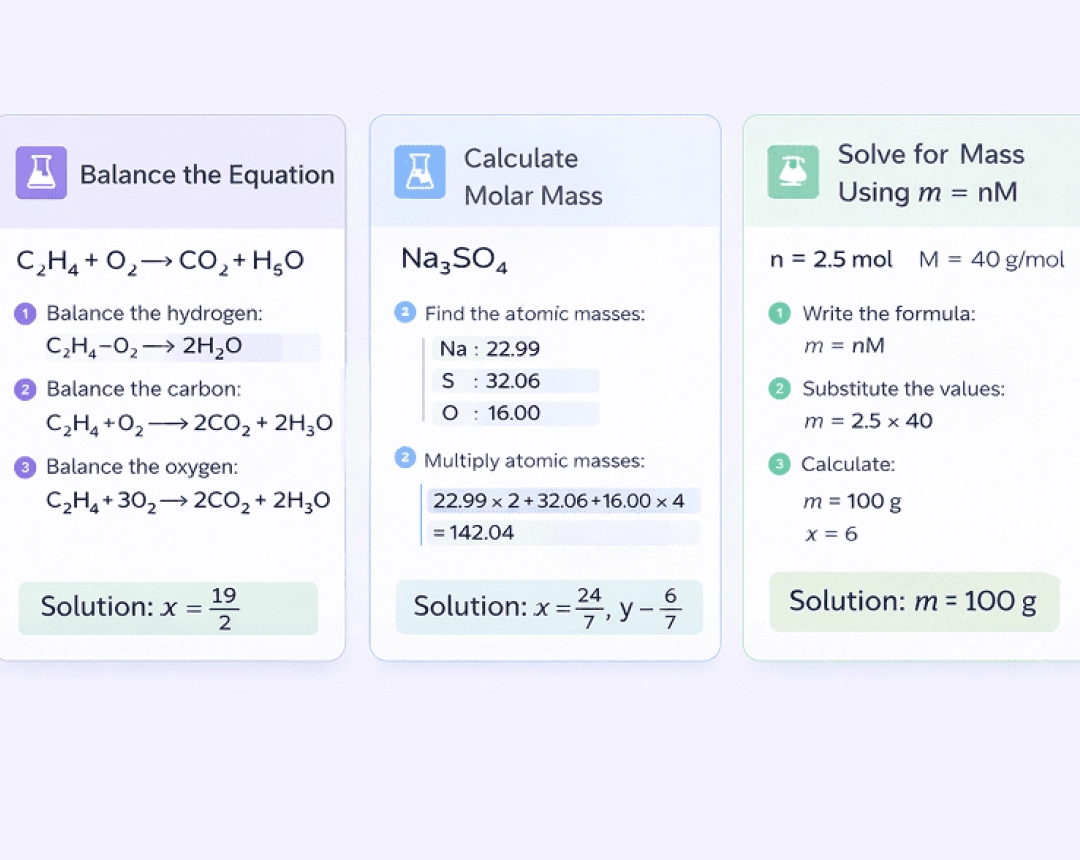Viewport: 1080px width, 860px height.
Task: Click the Solution x = 24/7 box
Action: click(548, 607)
